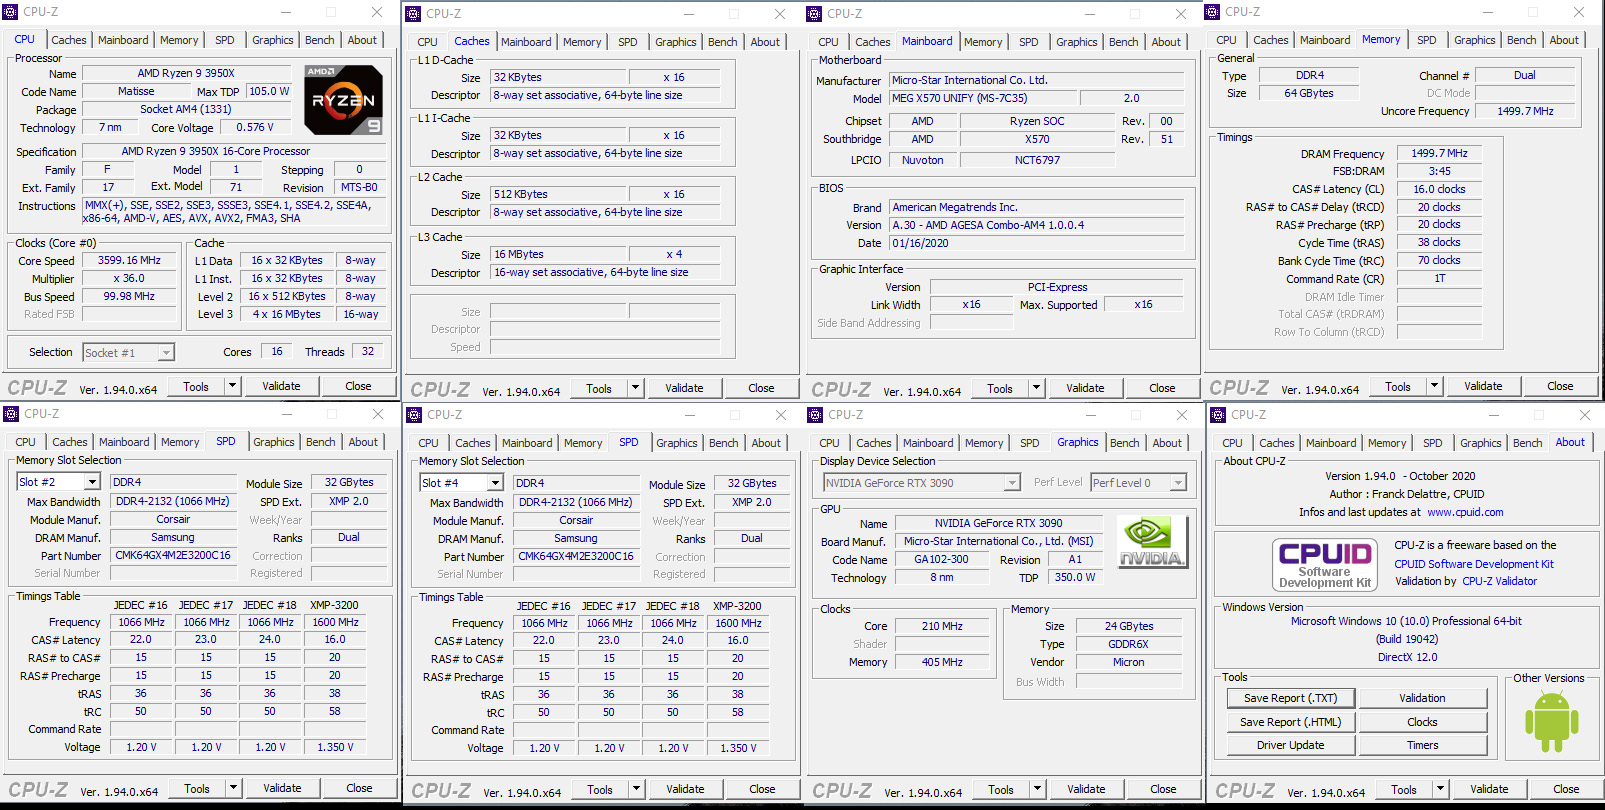Click the MEG X570 UNIFY (MS-7C35) model field
The width and height of the screenshot is (1605, 810).
pos(983,98)
